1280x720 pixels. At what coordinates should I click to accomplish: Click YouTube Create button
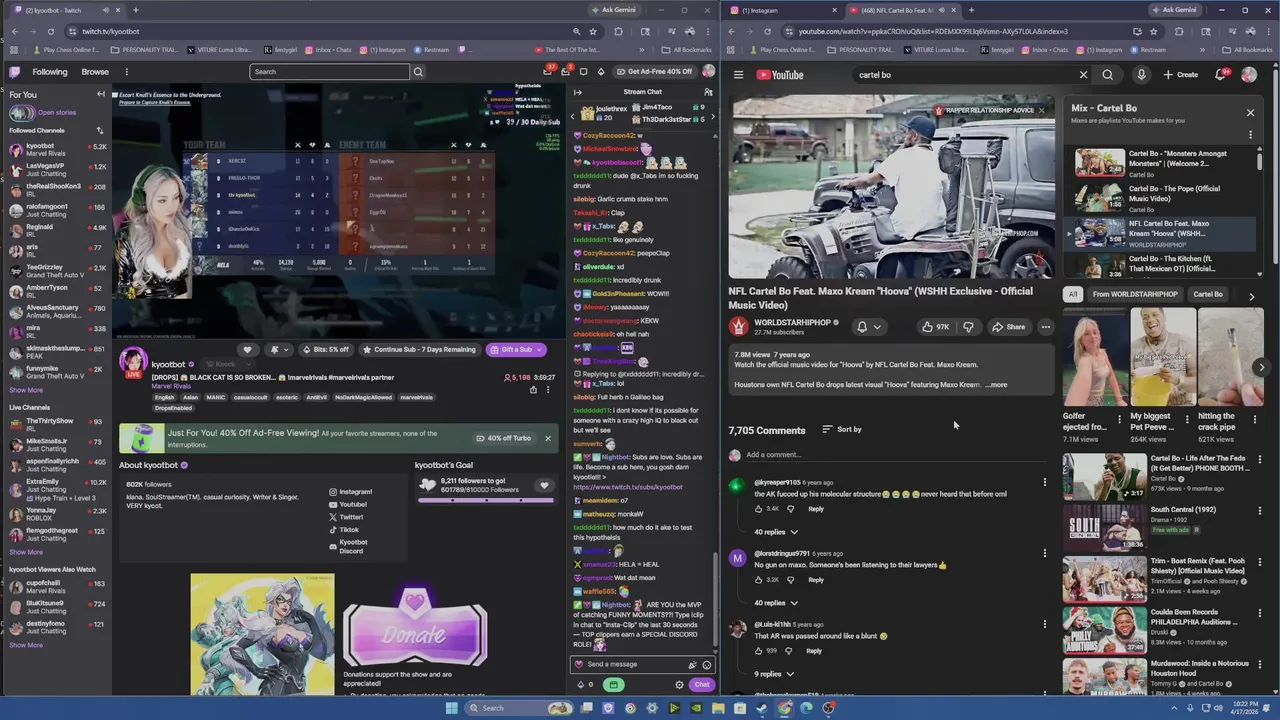[1181, 75]
